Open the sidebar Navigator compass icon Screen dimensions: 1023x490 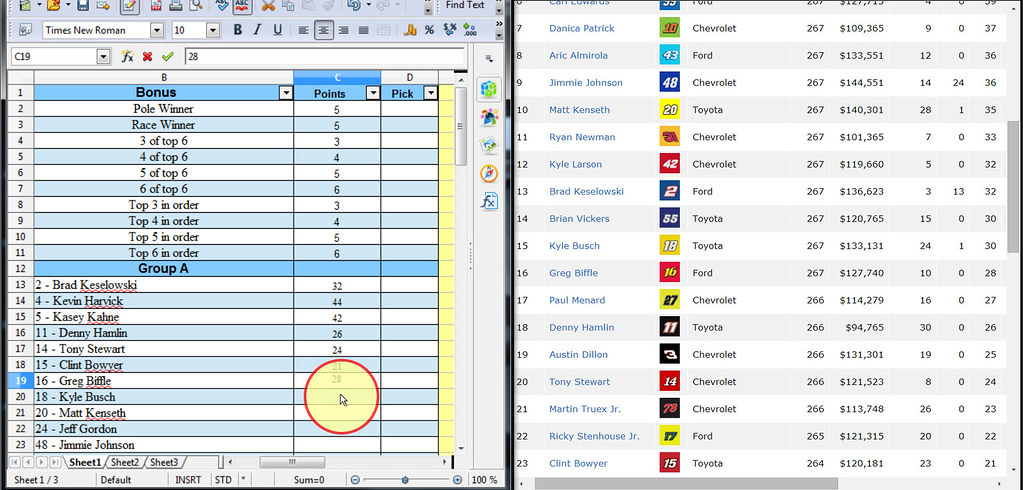[x=489, y=173]
